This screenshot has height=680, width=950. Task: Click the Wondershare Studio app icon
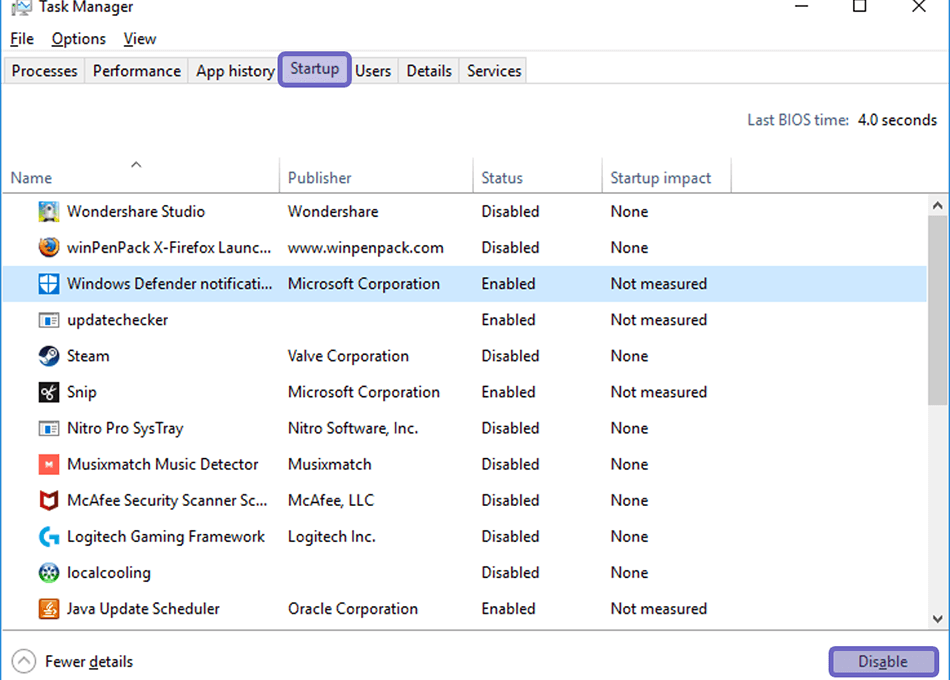(48, 212)
